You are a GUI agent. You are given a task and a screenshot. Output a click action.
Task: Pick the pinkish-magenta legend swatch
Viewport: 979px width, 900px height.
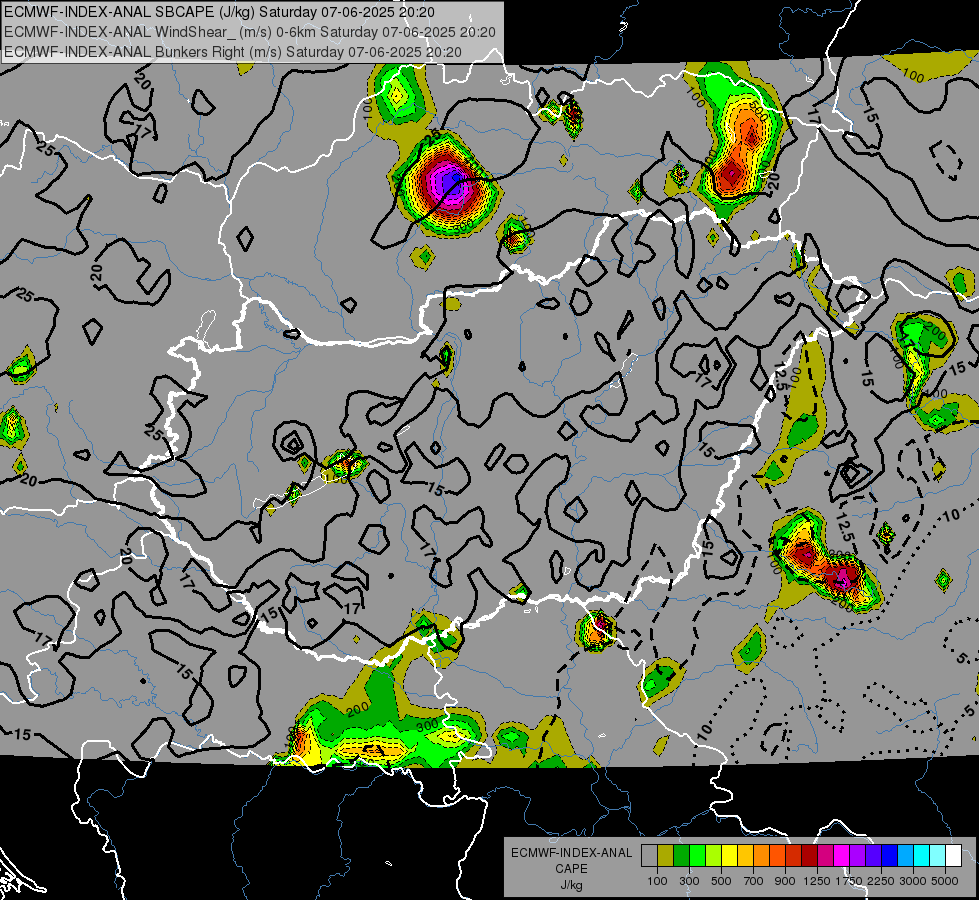click(825, 855)
